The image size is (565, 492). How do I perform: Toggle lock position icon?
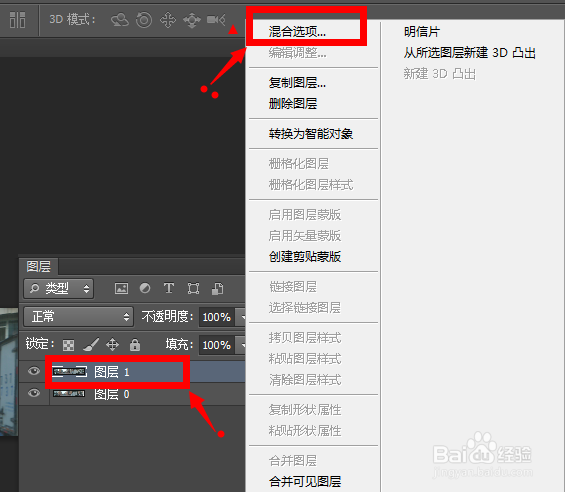[x=112, y=344]
